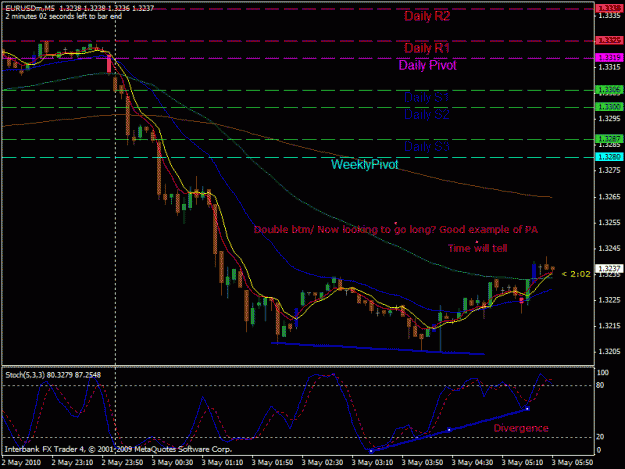Click the '3 May 04:30' time axis label

[x=472, y=463]
